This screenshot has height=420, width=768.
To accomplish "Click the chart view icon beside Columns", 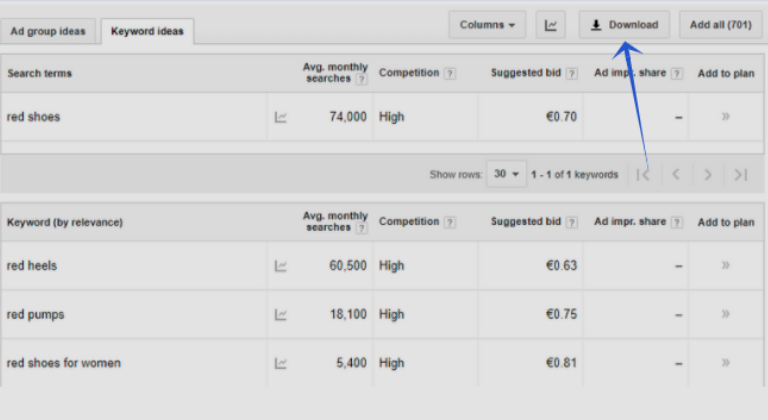I will [551, 25].
